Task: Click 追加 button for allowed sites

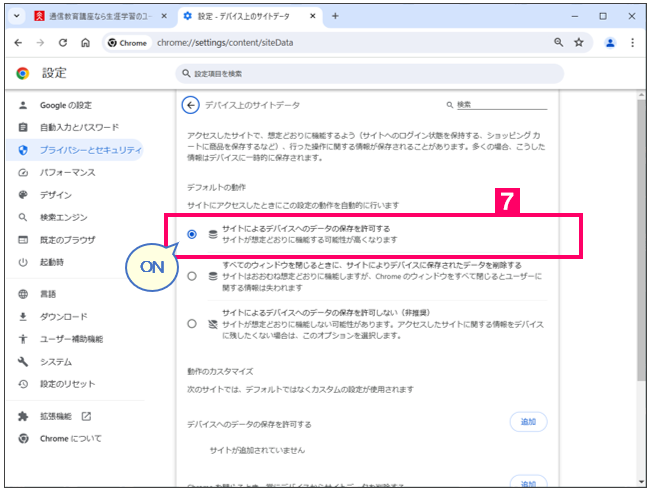Action: (527, 422)
